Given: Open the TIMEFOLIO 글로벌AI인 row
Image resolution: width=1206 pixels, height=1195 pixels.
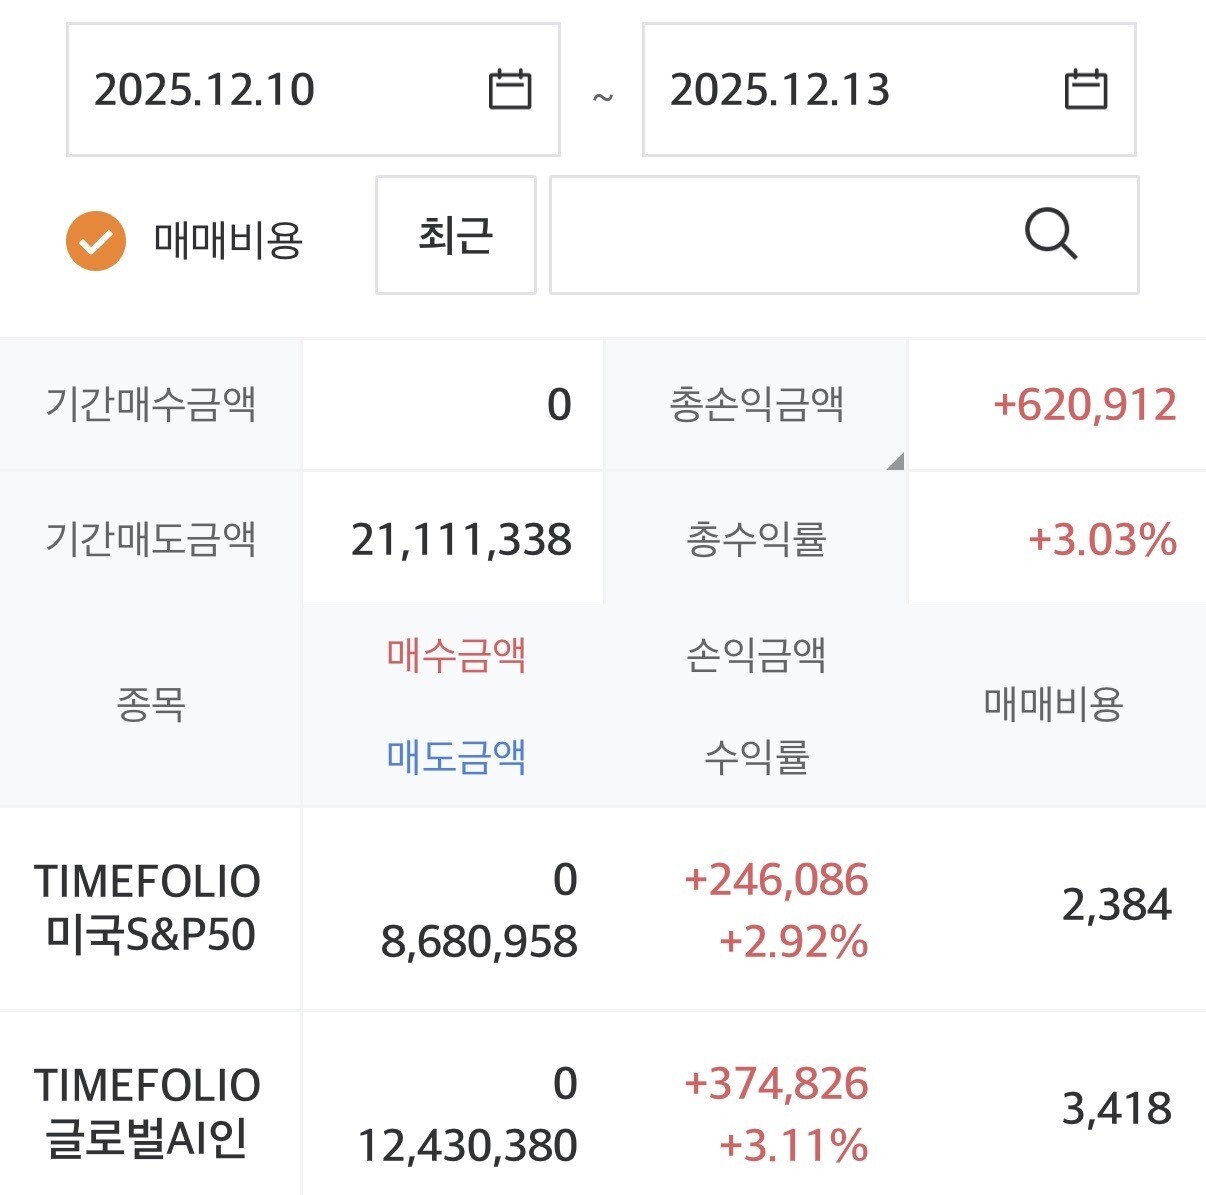Looking at the screenshot, I should tap(603, 1105).
